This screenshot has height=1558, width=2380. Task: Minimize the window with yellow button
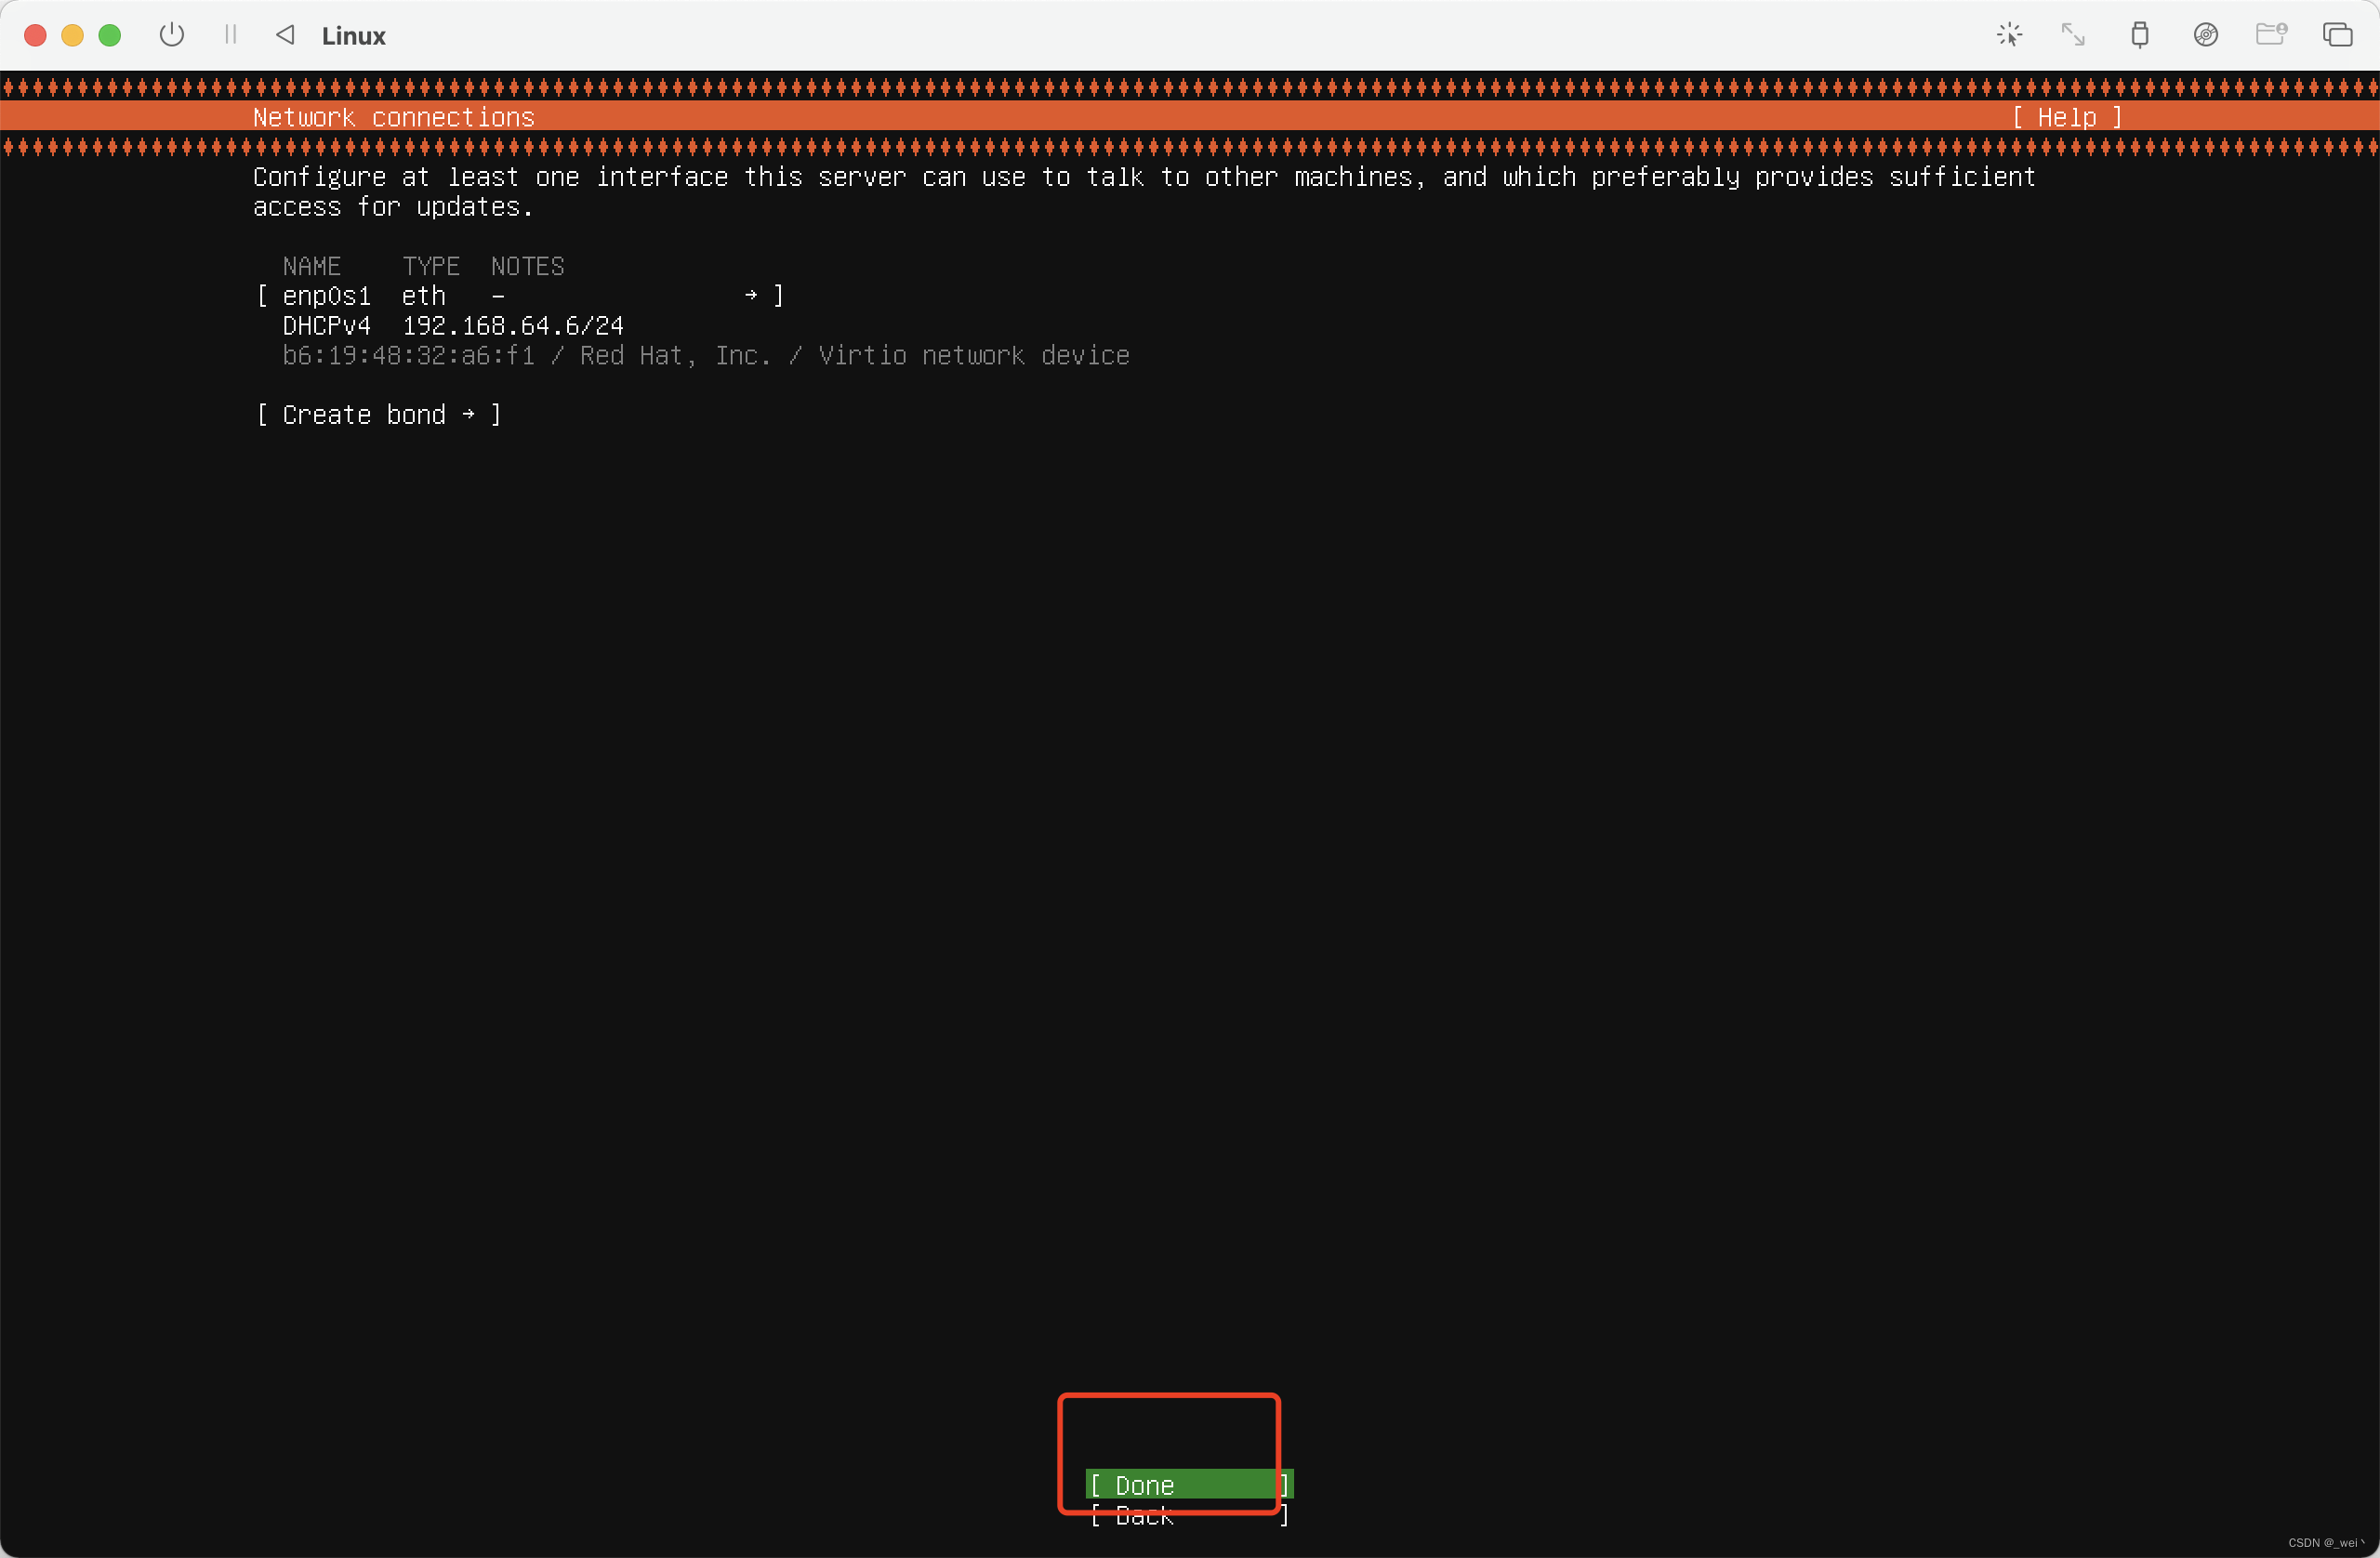[x=72, y=35]
